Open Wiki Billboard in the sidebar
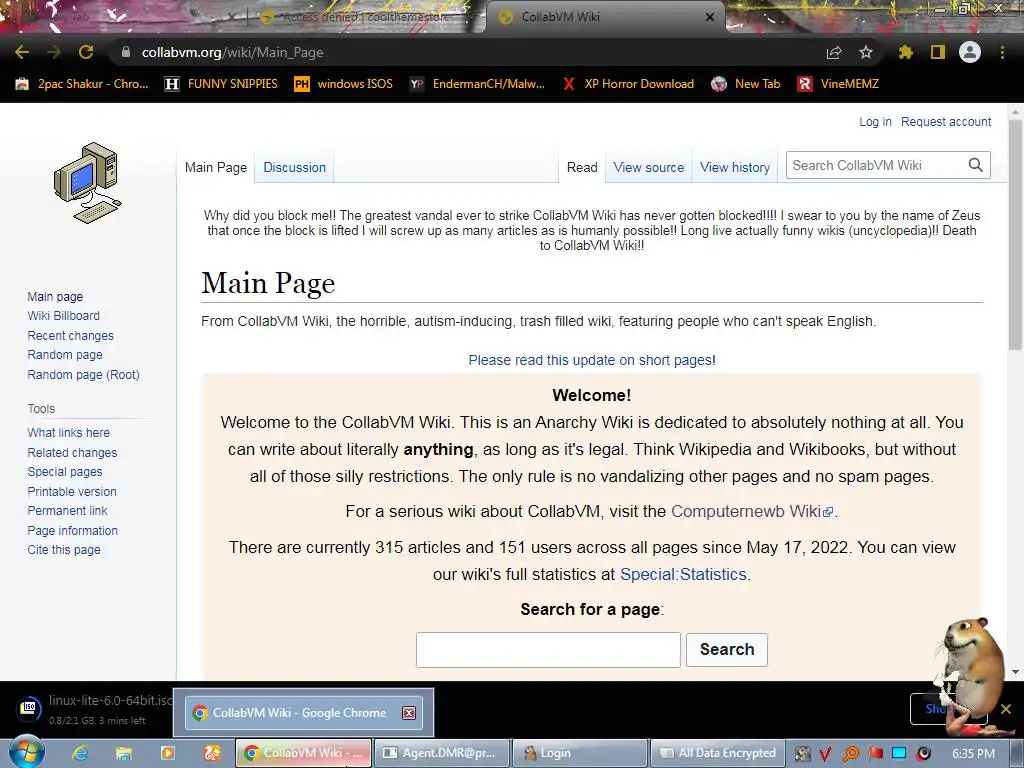Viewport: 1024px width, 768px height. pyautogui.click(x=63, y=315)
